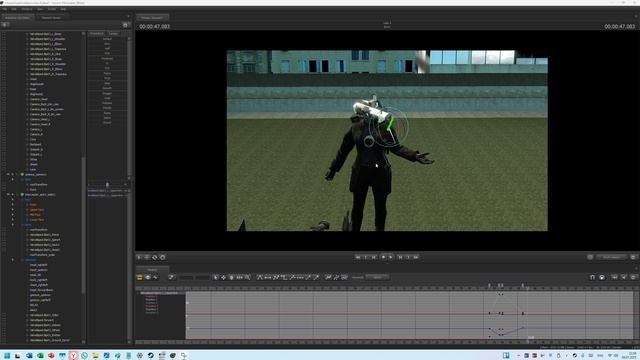Activate the screen manipulator below the viewport
This screenshot has width=640, height=360.
[162, 257]
